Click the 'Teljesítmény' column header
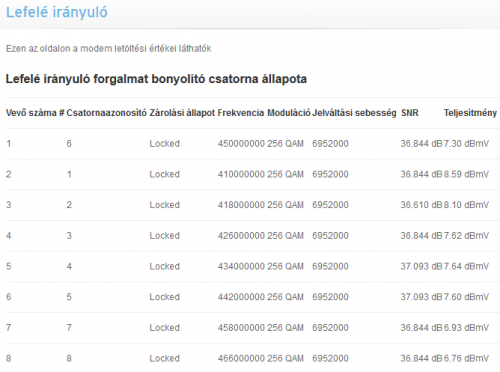Screen dimensions: 500x372 tap(470, 113)
